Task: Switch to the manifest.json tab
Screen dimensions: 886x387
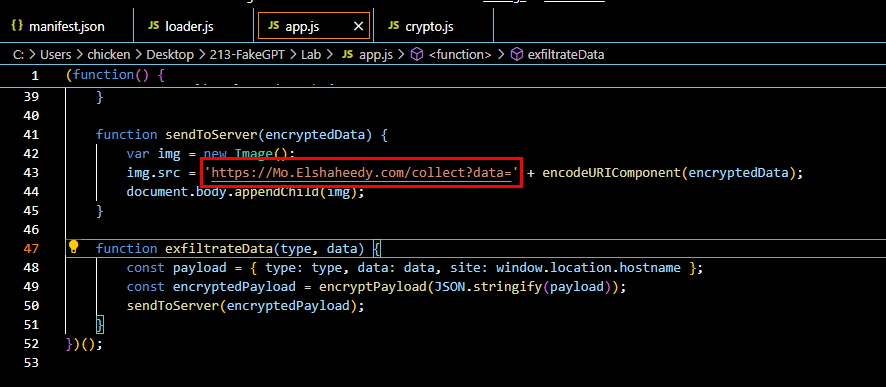Action: click(67, 27)
